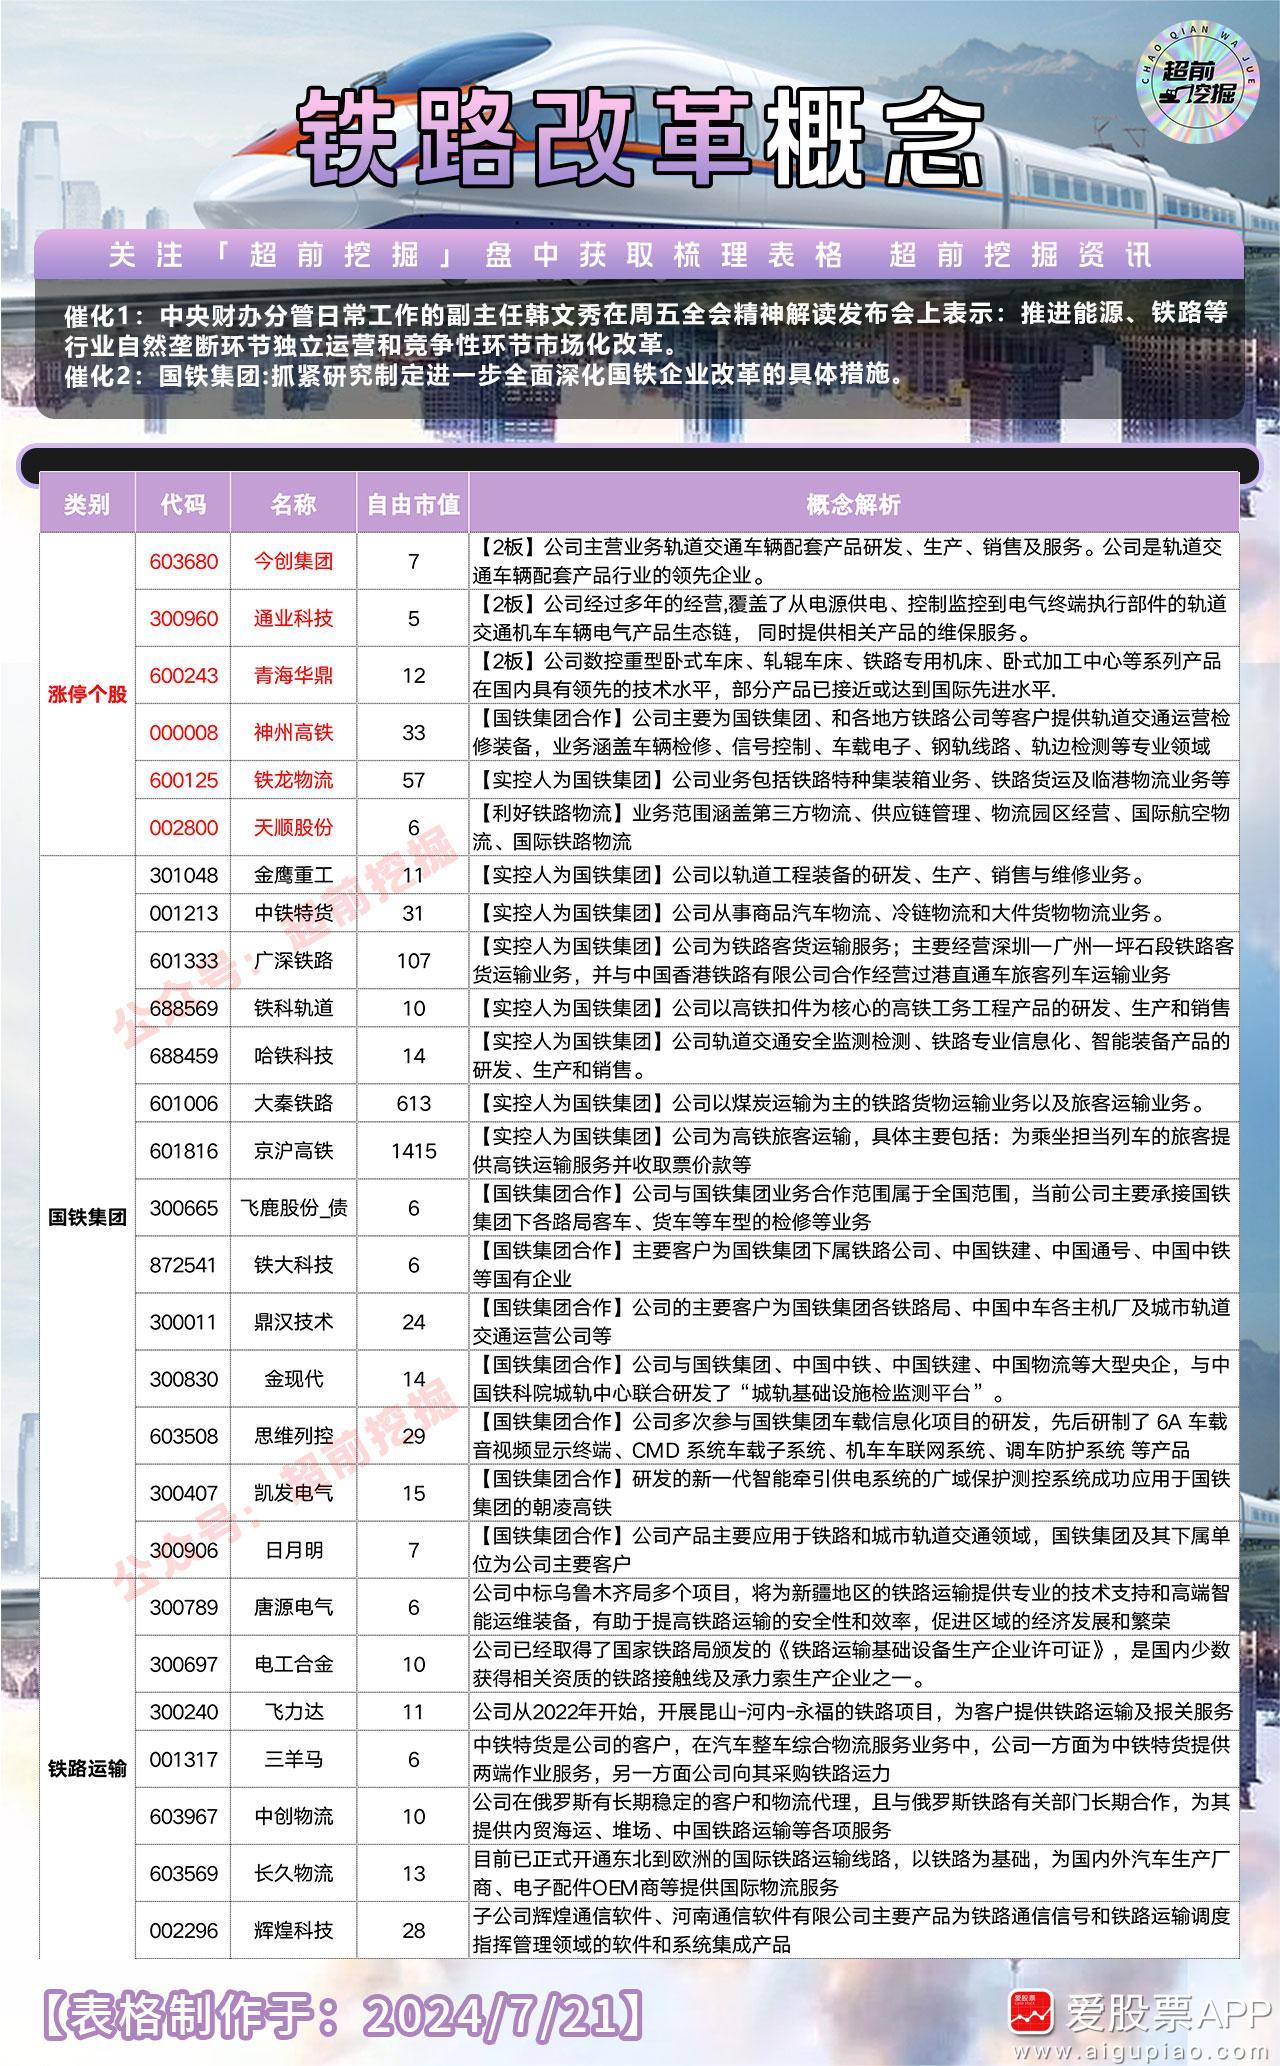Viewport: 1280px width, 2066px height.
Task: Click the 铁路运输 category cell
Action: coord(87,1768)
